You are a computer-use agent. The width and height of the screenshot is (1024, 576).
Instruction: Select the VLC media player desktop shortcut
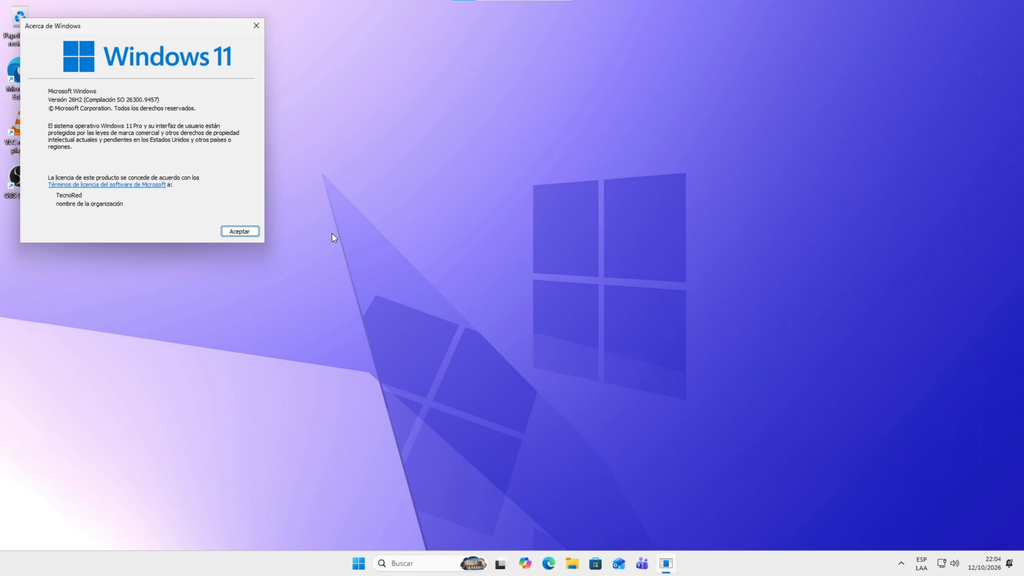point(14,133)
